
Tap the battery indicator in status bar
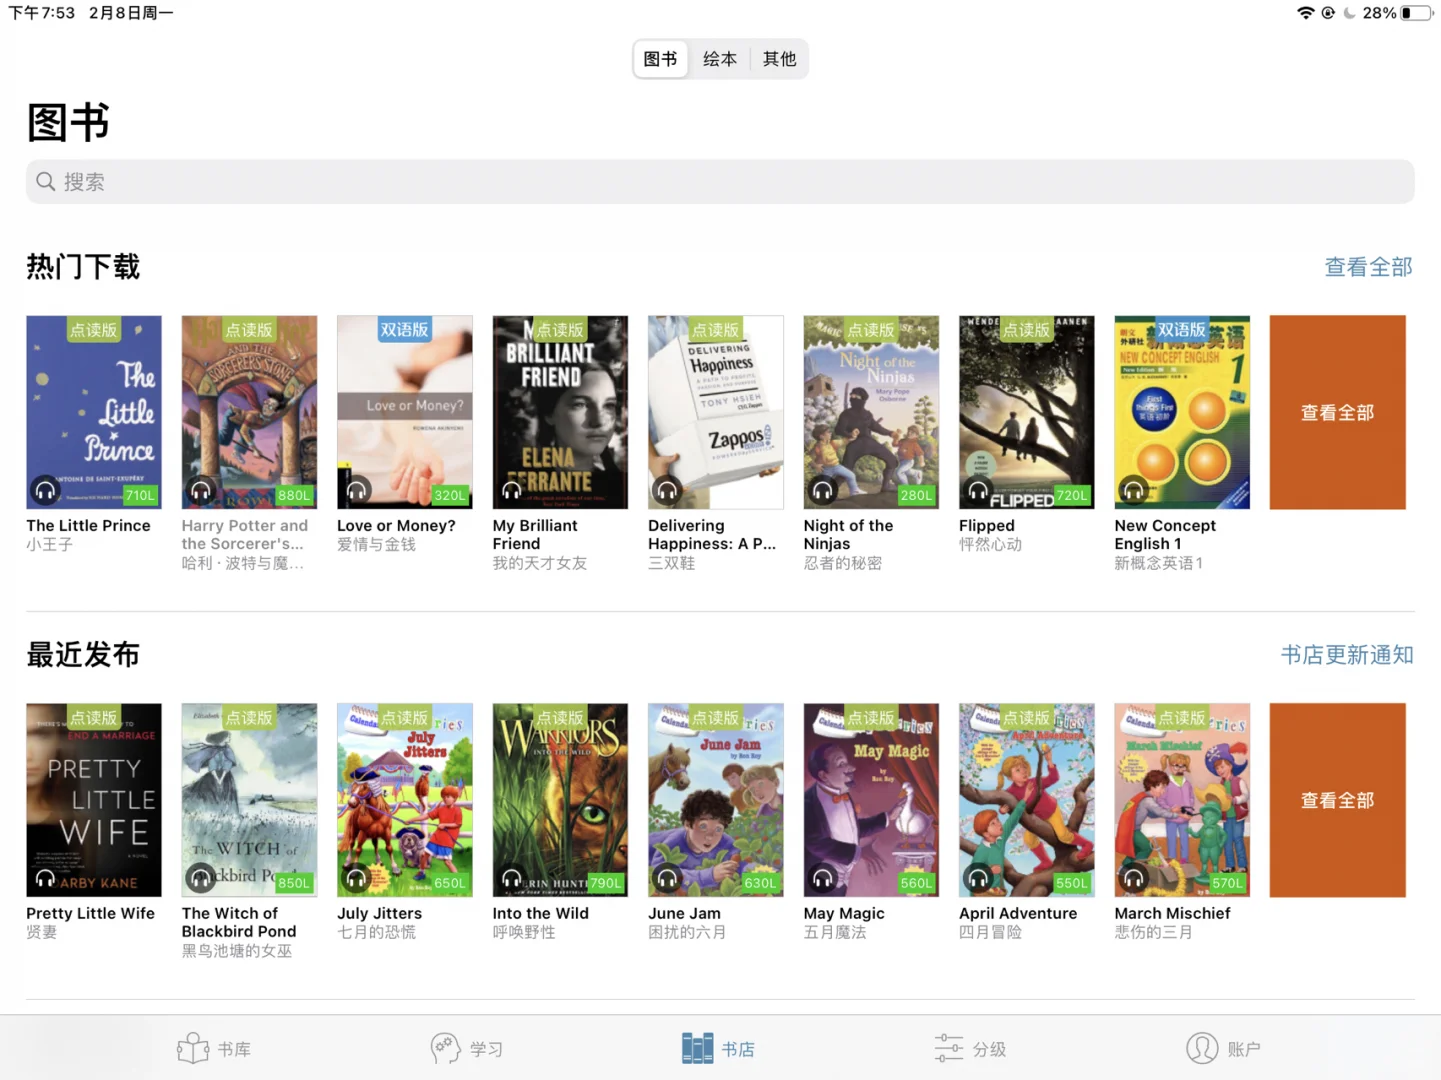coord(1416,13)
